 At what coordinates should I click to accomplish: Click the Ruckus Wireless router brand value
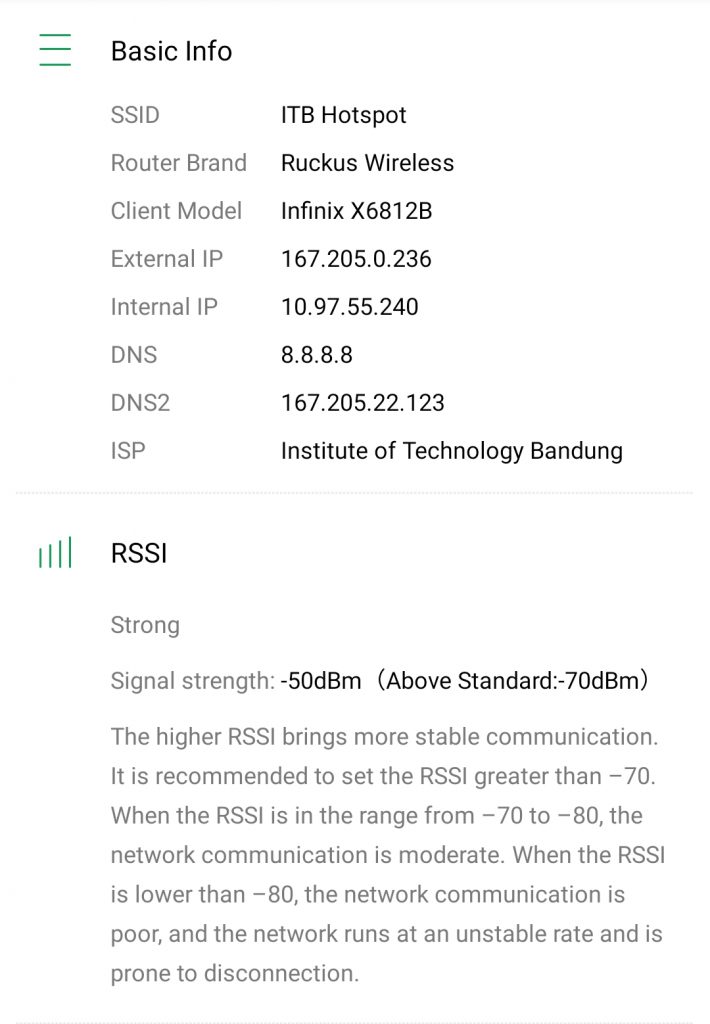click(x=367, y=163)
